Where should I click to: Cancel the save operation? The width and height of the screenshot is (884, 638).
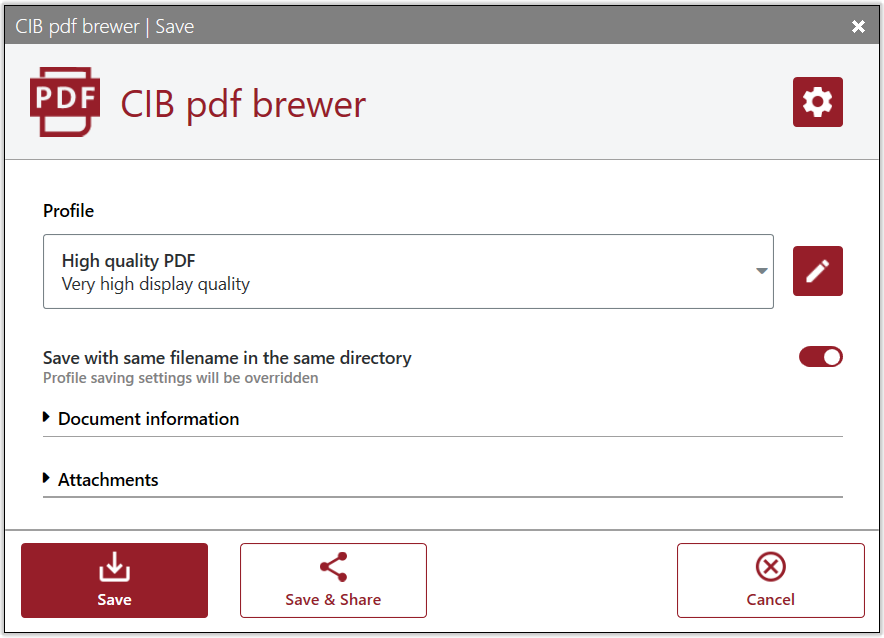[771, 581]
